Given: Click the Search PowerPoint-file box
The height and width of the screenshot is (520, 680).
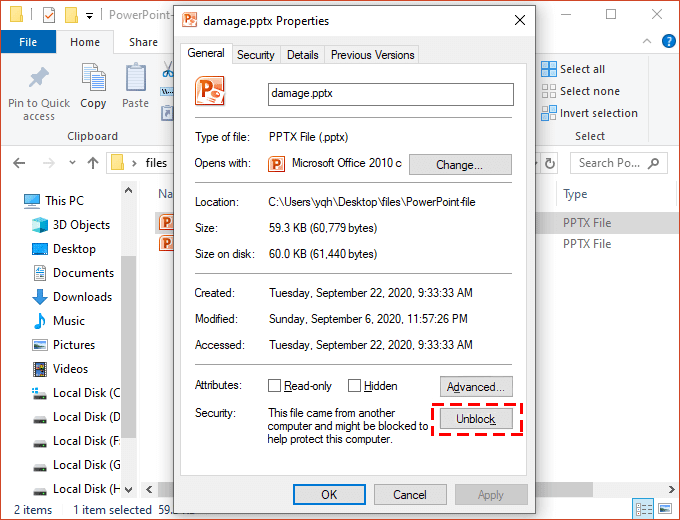Looking at the screenshot, I should (x=618, y=163).
